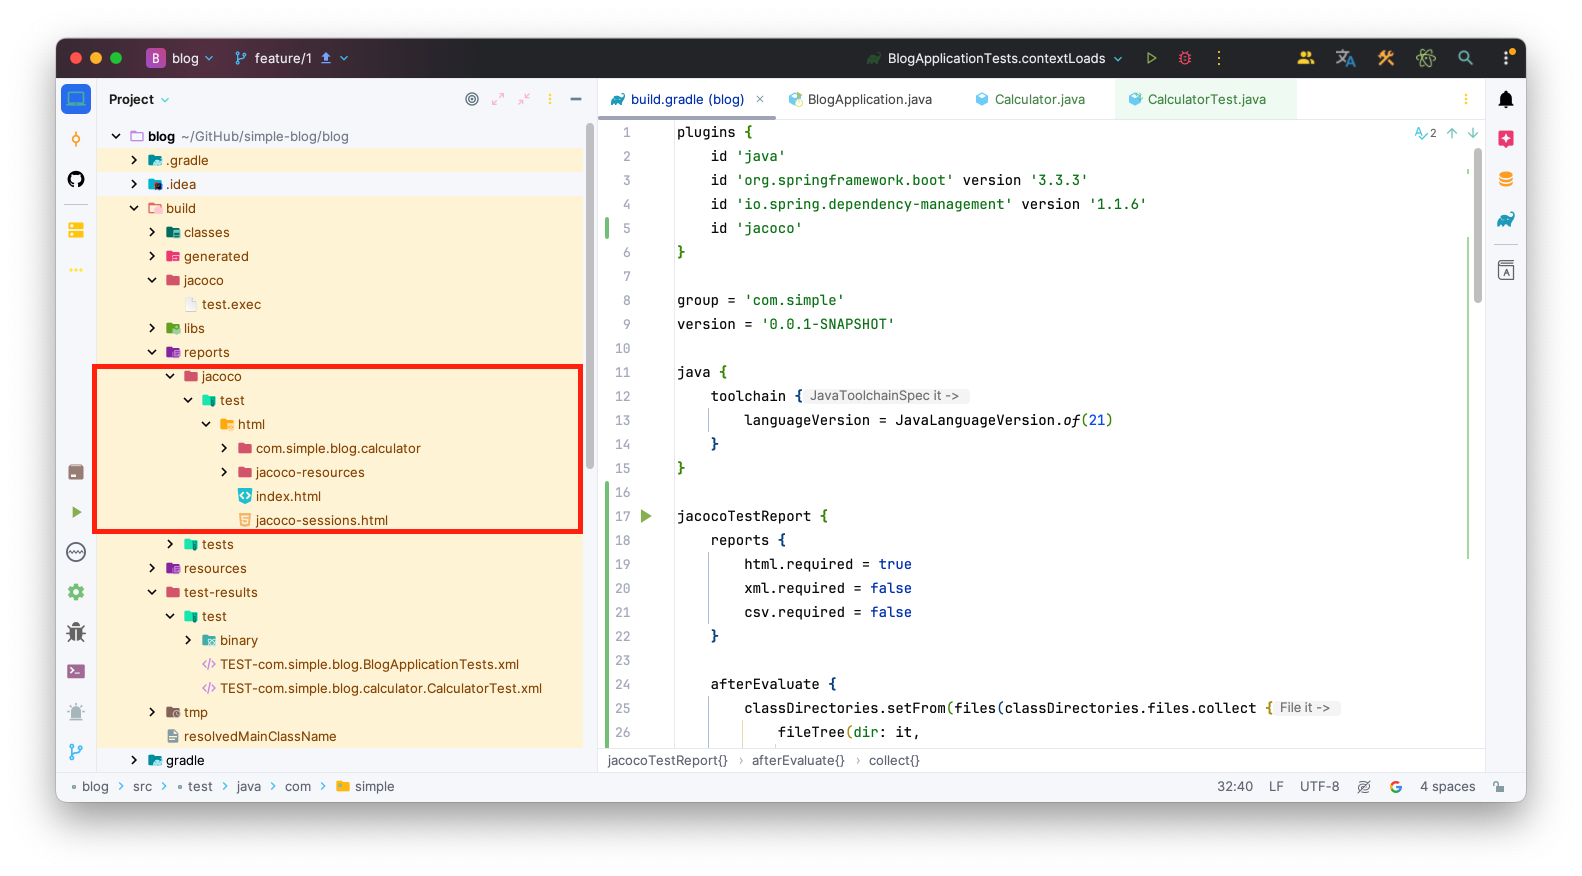
Task: Open Code With Me icon
Action: pyautogui.click(x=1306, y=58)
